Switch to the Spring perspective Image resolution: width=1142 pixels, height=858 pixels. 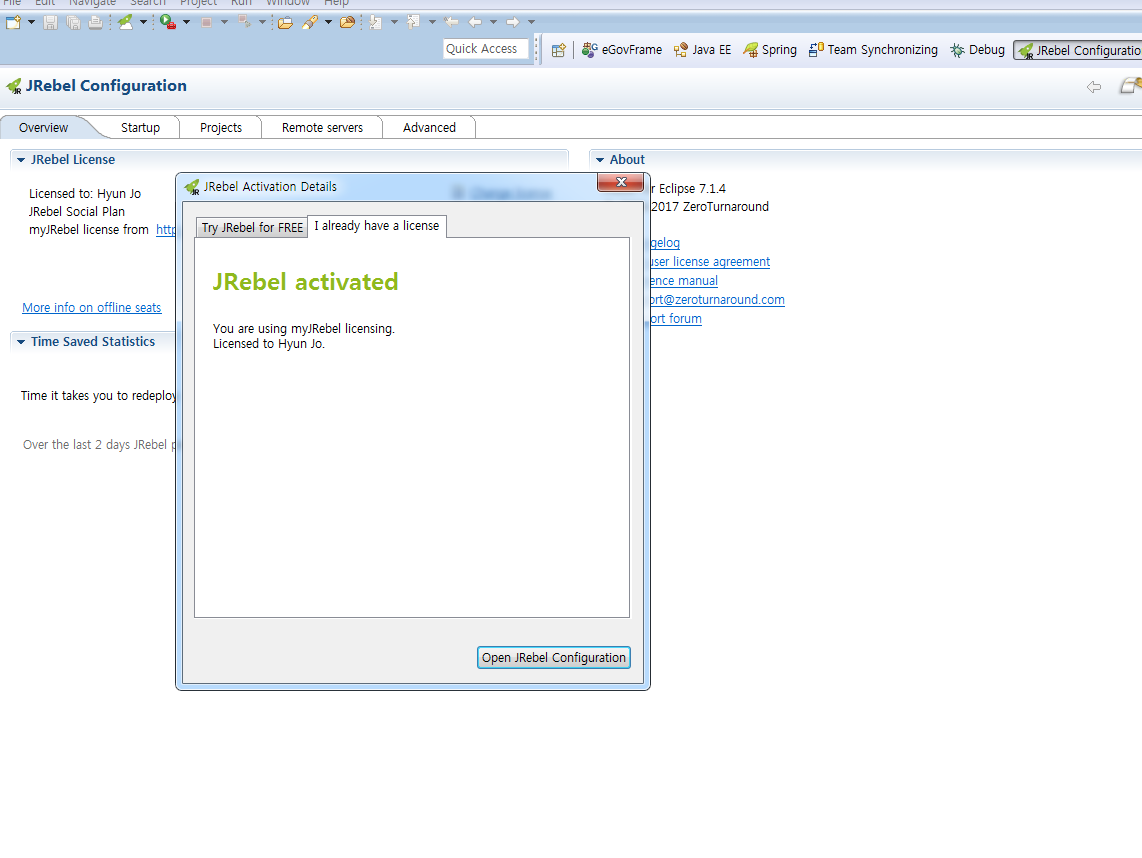coord(770,50)
